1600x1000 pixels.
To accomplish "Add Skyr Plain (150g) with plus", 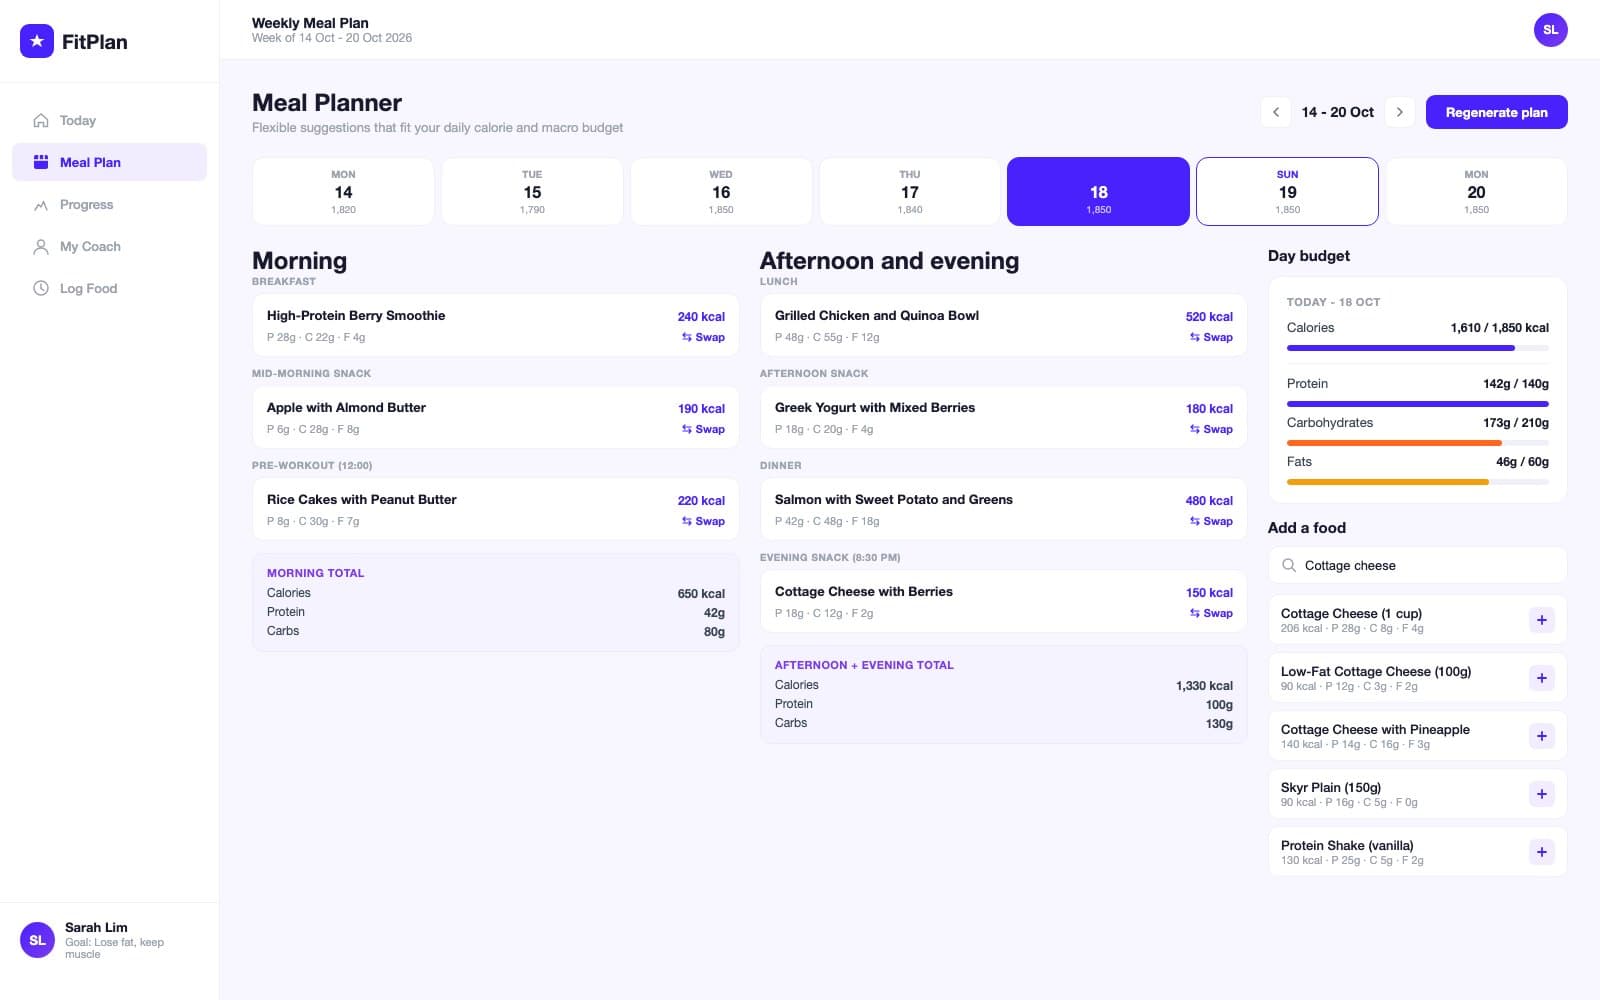I will point(1541,794).
